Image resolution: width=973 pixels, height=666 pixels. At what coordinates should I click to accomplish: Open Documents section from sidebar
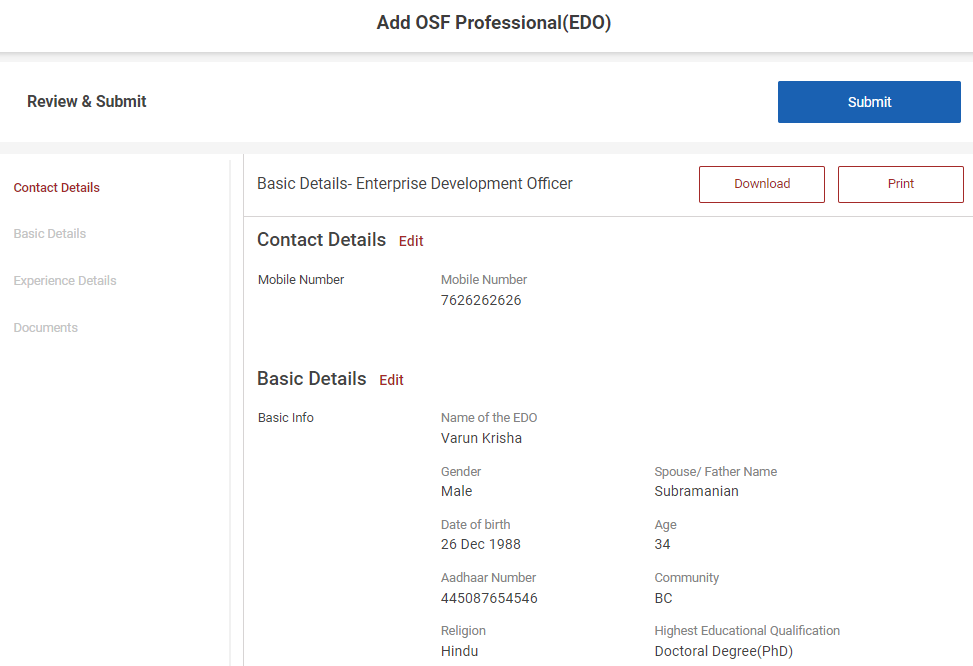(46, 328)
